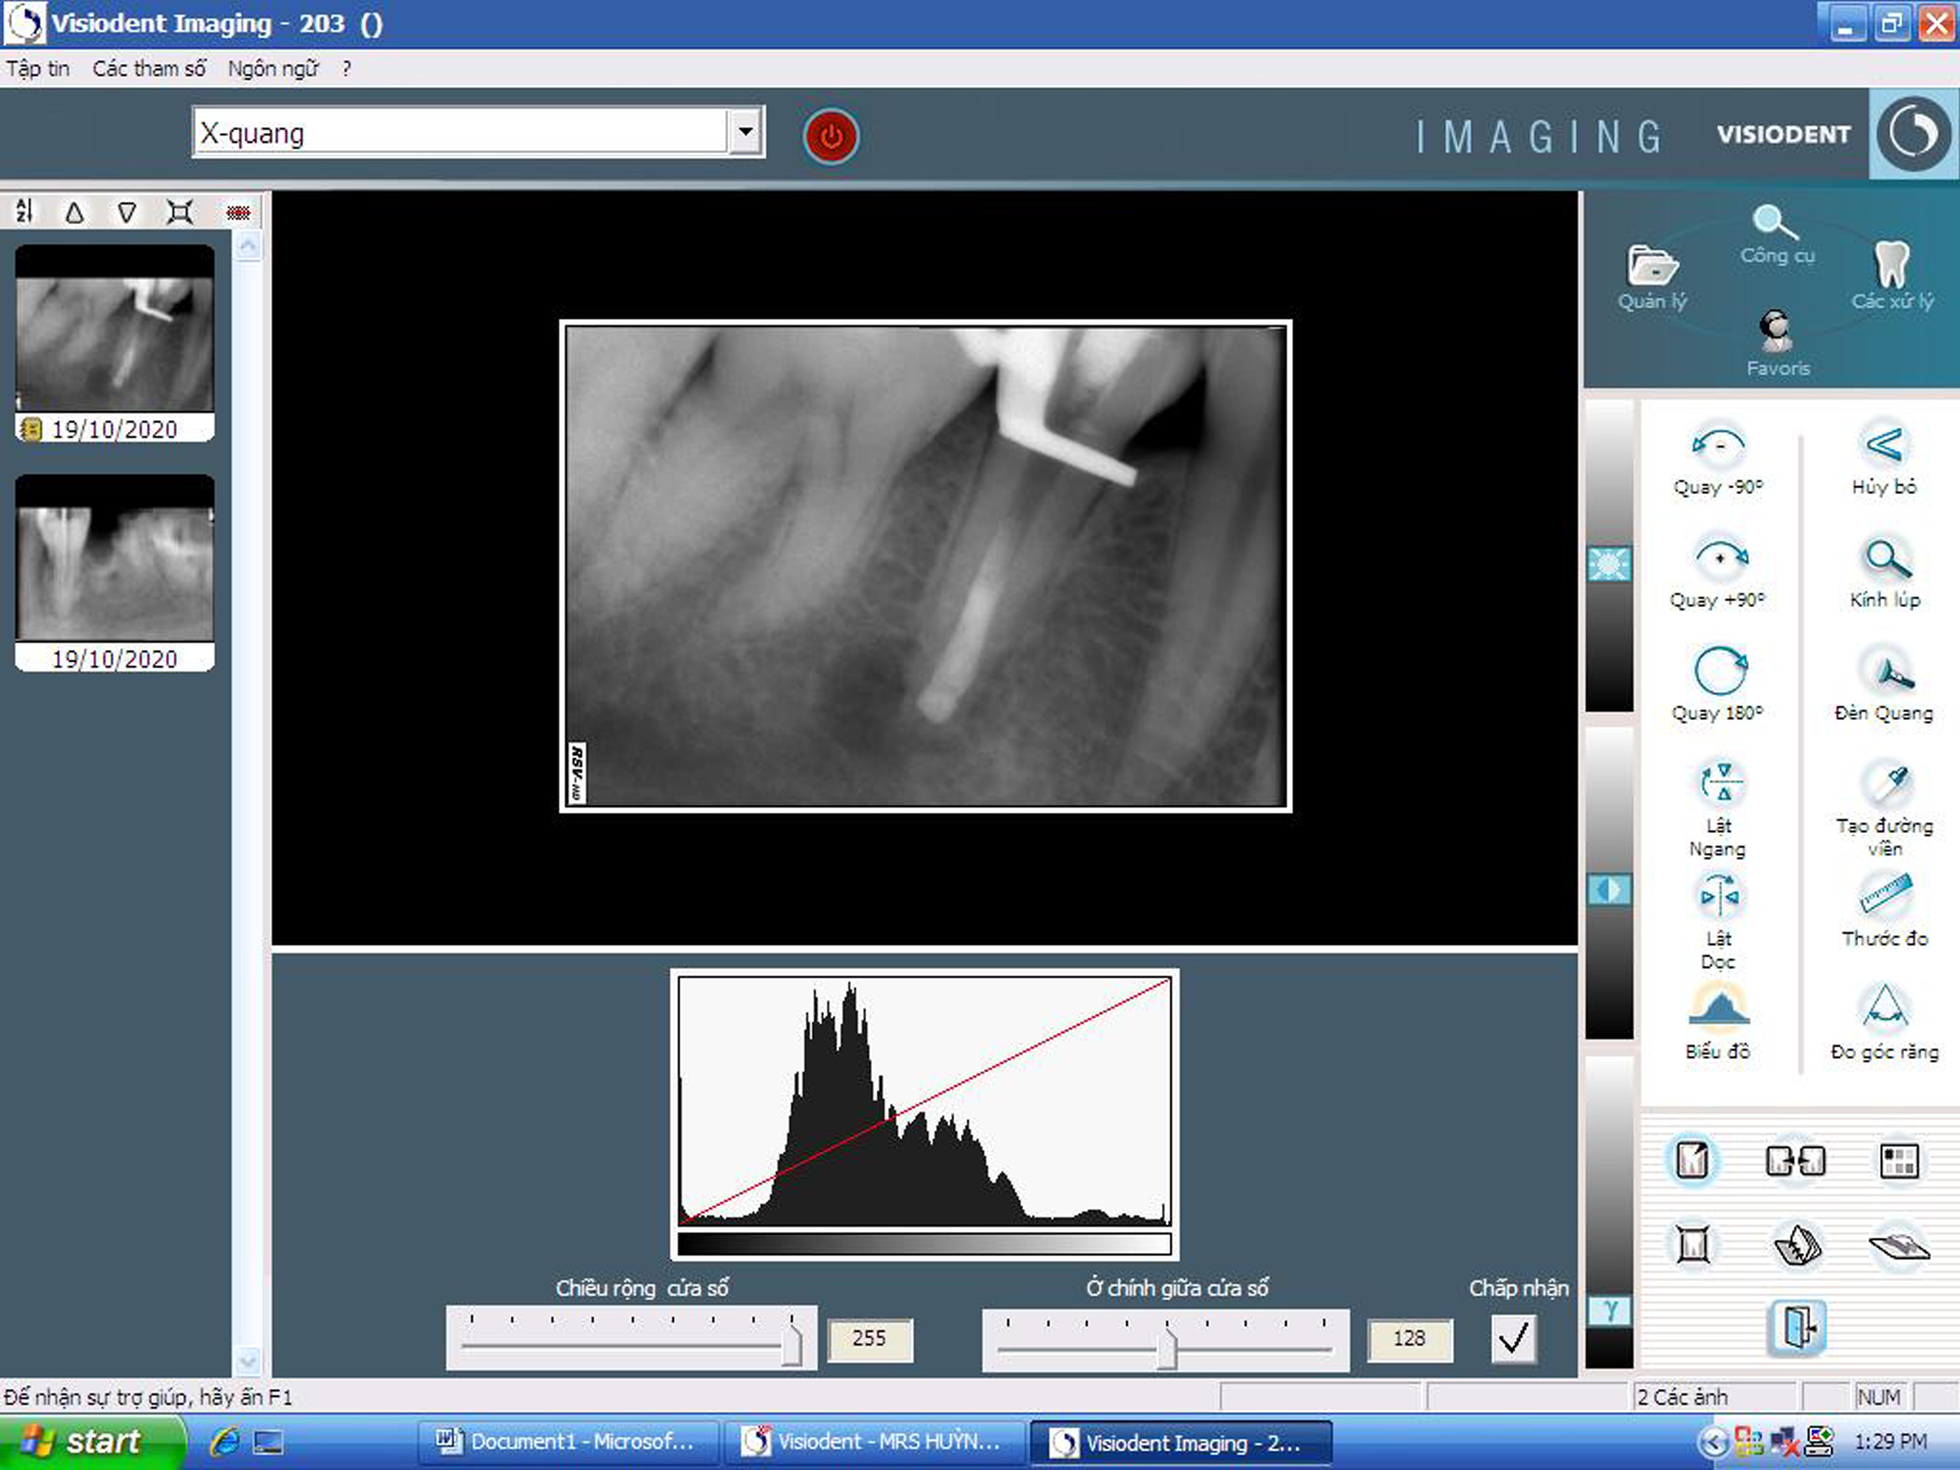The height and width of the screenshot is (1470, 1960).
Task: Select second 19/10/2020 X-ray thumbnail
Action: [x=114, y=572]
